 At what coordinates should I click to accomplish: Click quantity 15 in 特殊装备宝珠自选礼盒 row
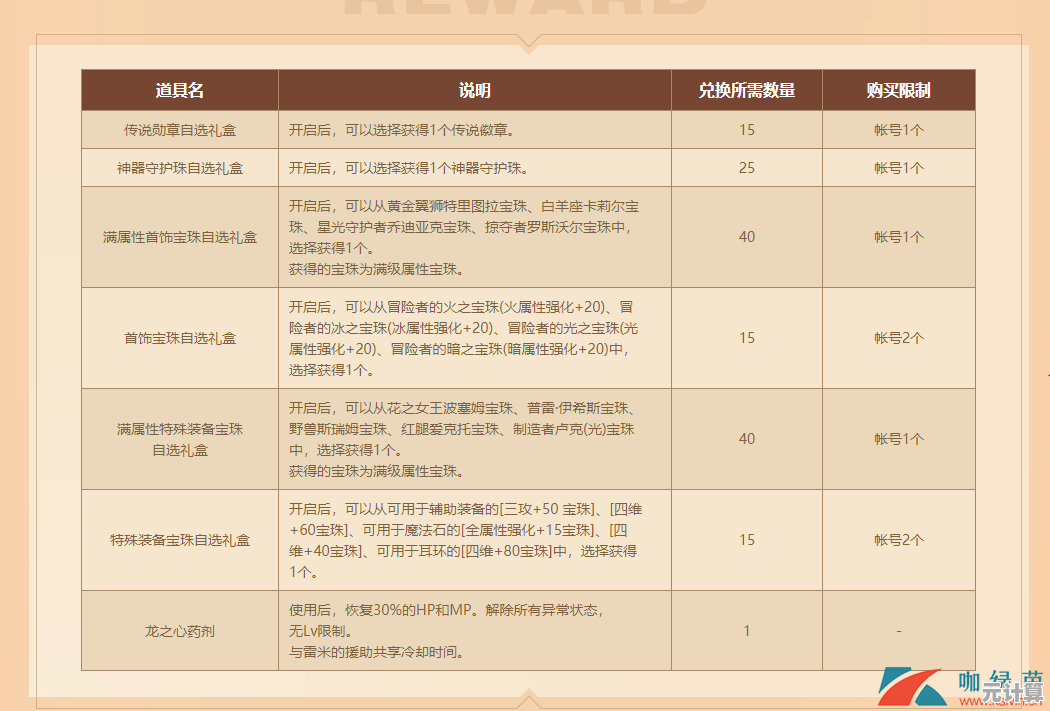(747, 540)
